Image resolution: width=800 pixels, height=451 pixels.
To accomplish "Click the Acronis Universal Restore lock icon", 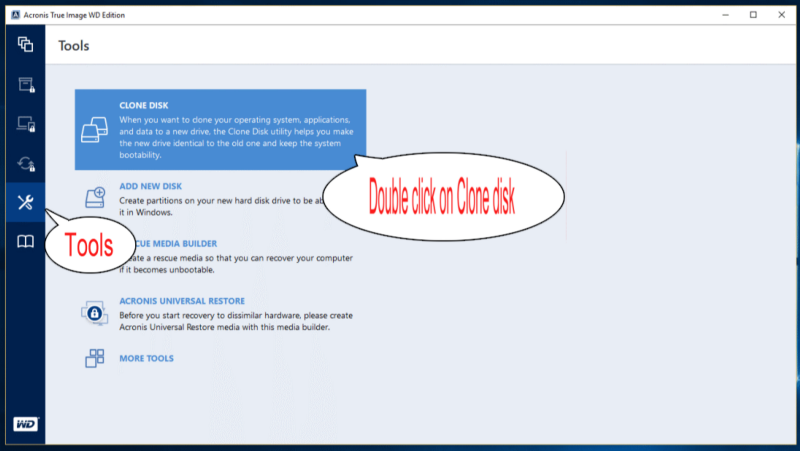I will [x=94, y=313].
